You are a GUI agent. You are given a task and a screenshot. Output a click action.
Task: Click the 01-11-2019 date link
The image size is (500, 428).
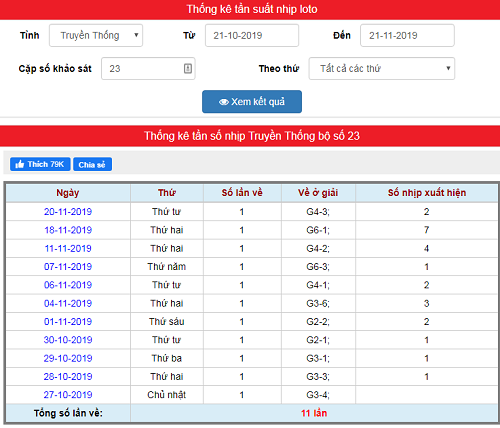(68, 322)
